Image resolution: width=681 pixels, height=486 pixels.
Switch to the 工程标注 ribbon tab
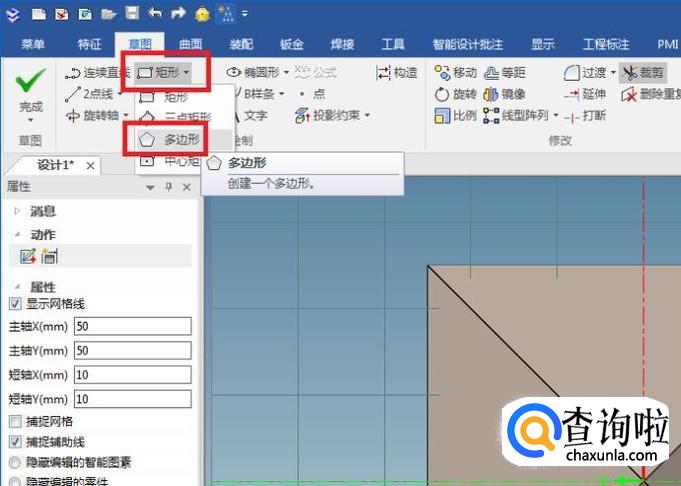tap(605, 44)
